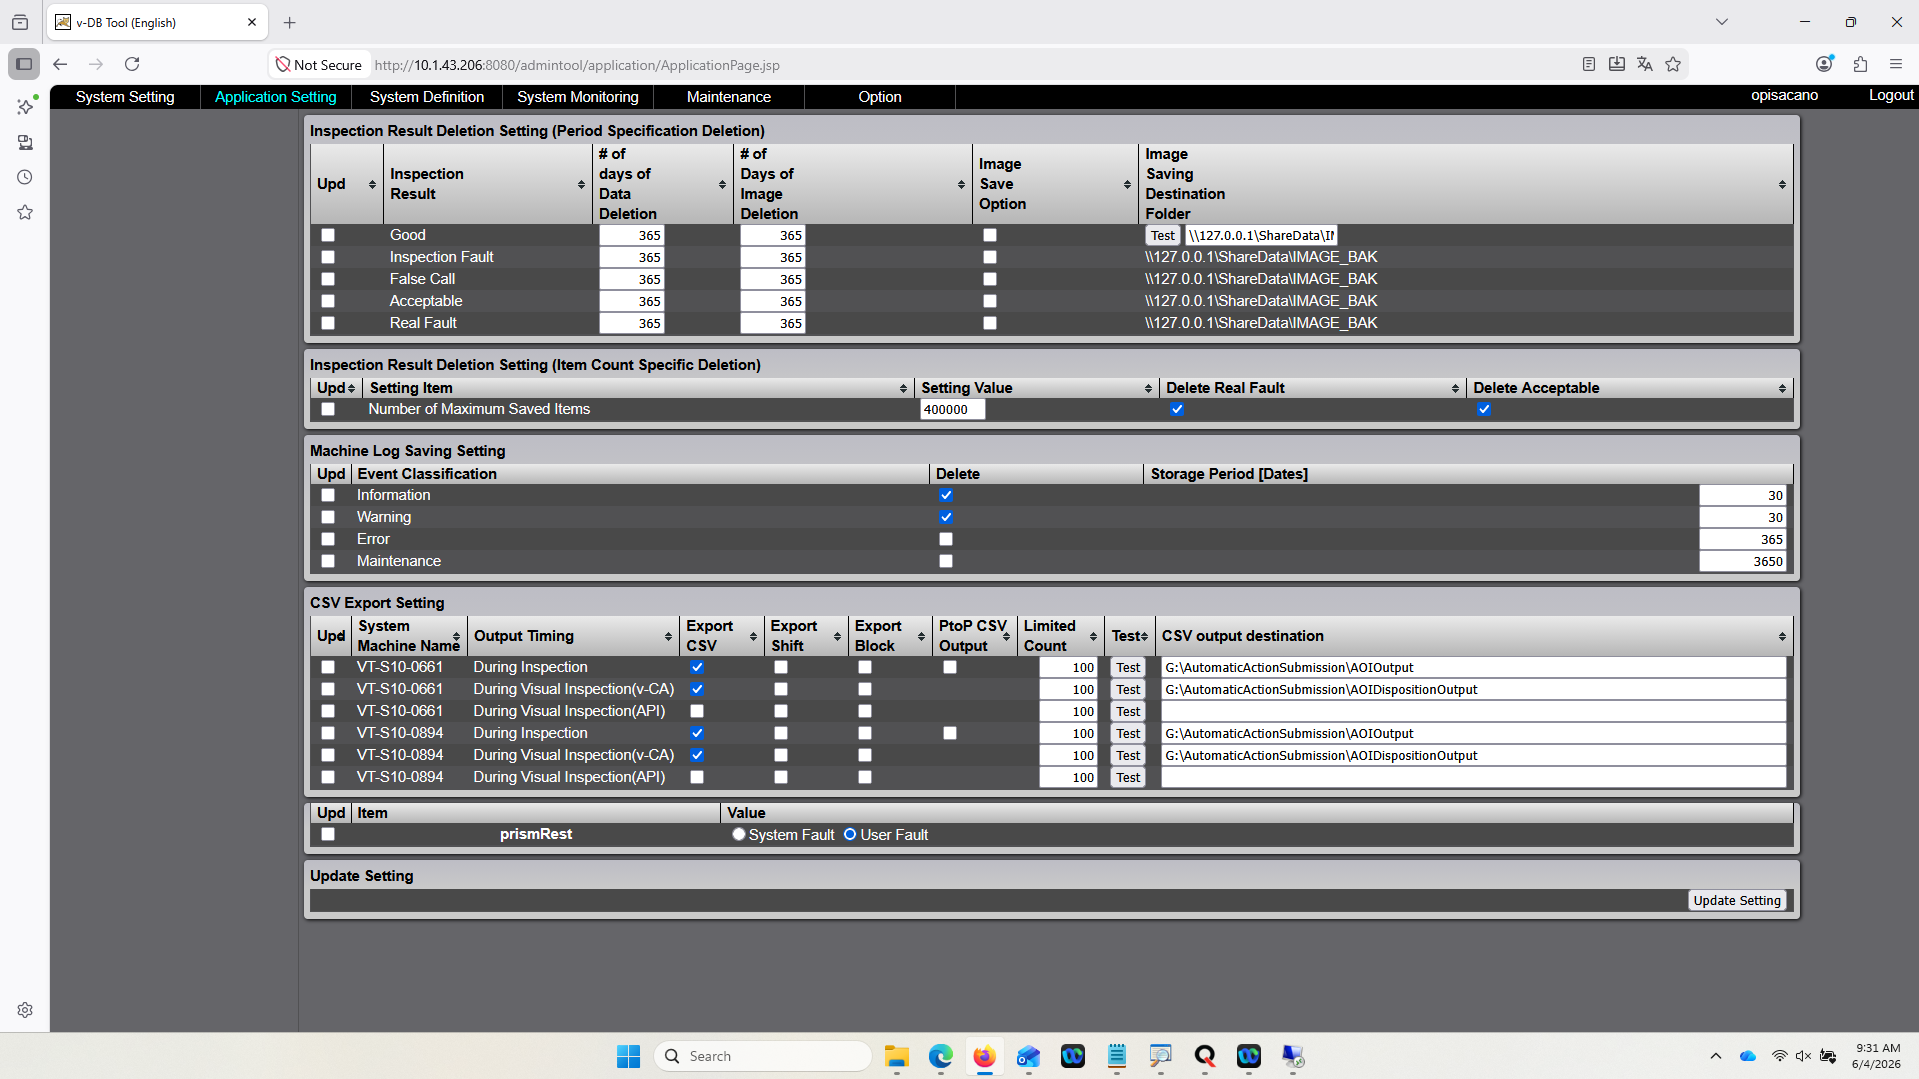Sort by Image Saving Destination Folder column
The width and height of the screenshot is (1919, 1079).
tap(1782, 185)
